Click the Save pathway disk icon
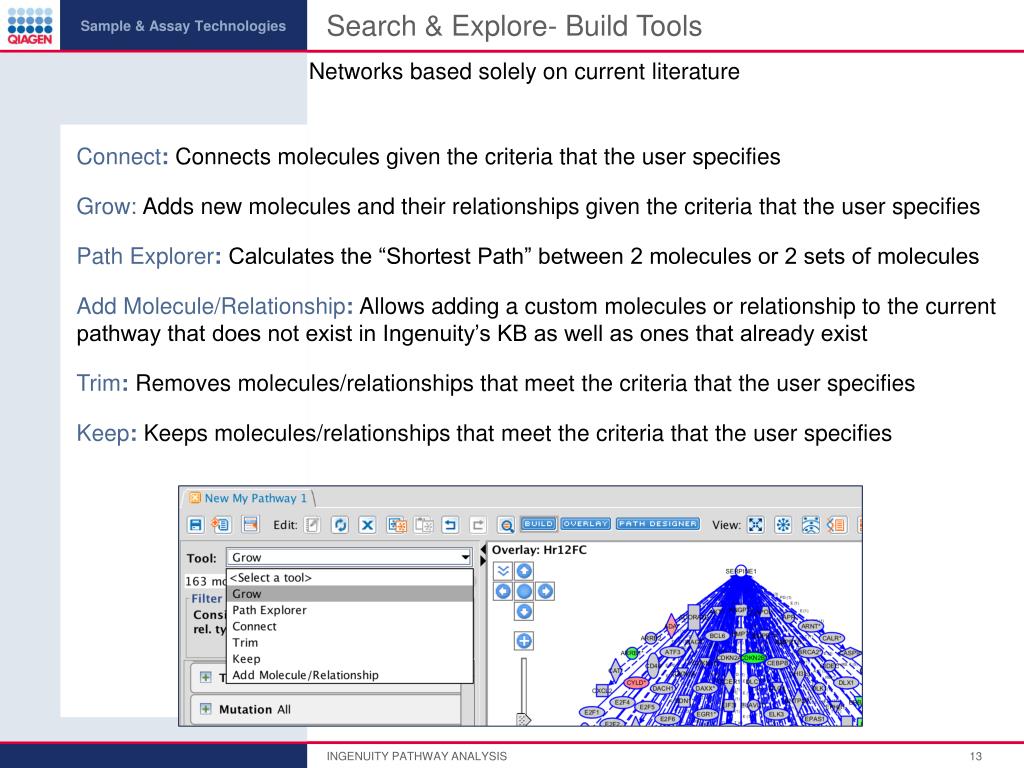This screenshot has height=768, width=1024. [195, 524]
